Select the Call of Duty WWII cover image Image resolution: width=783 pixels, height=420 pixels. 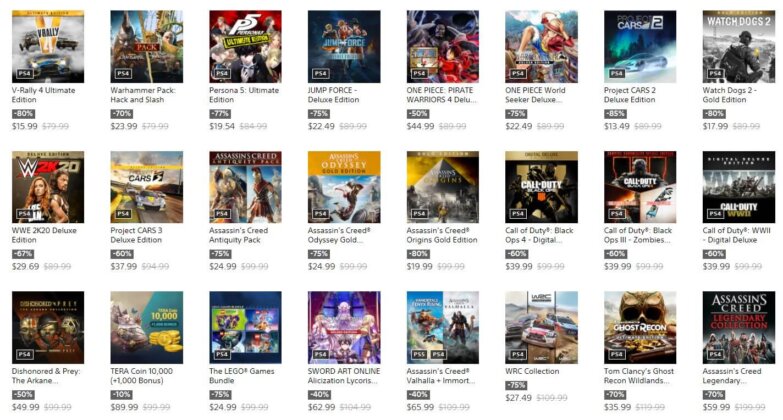point(739,187)
